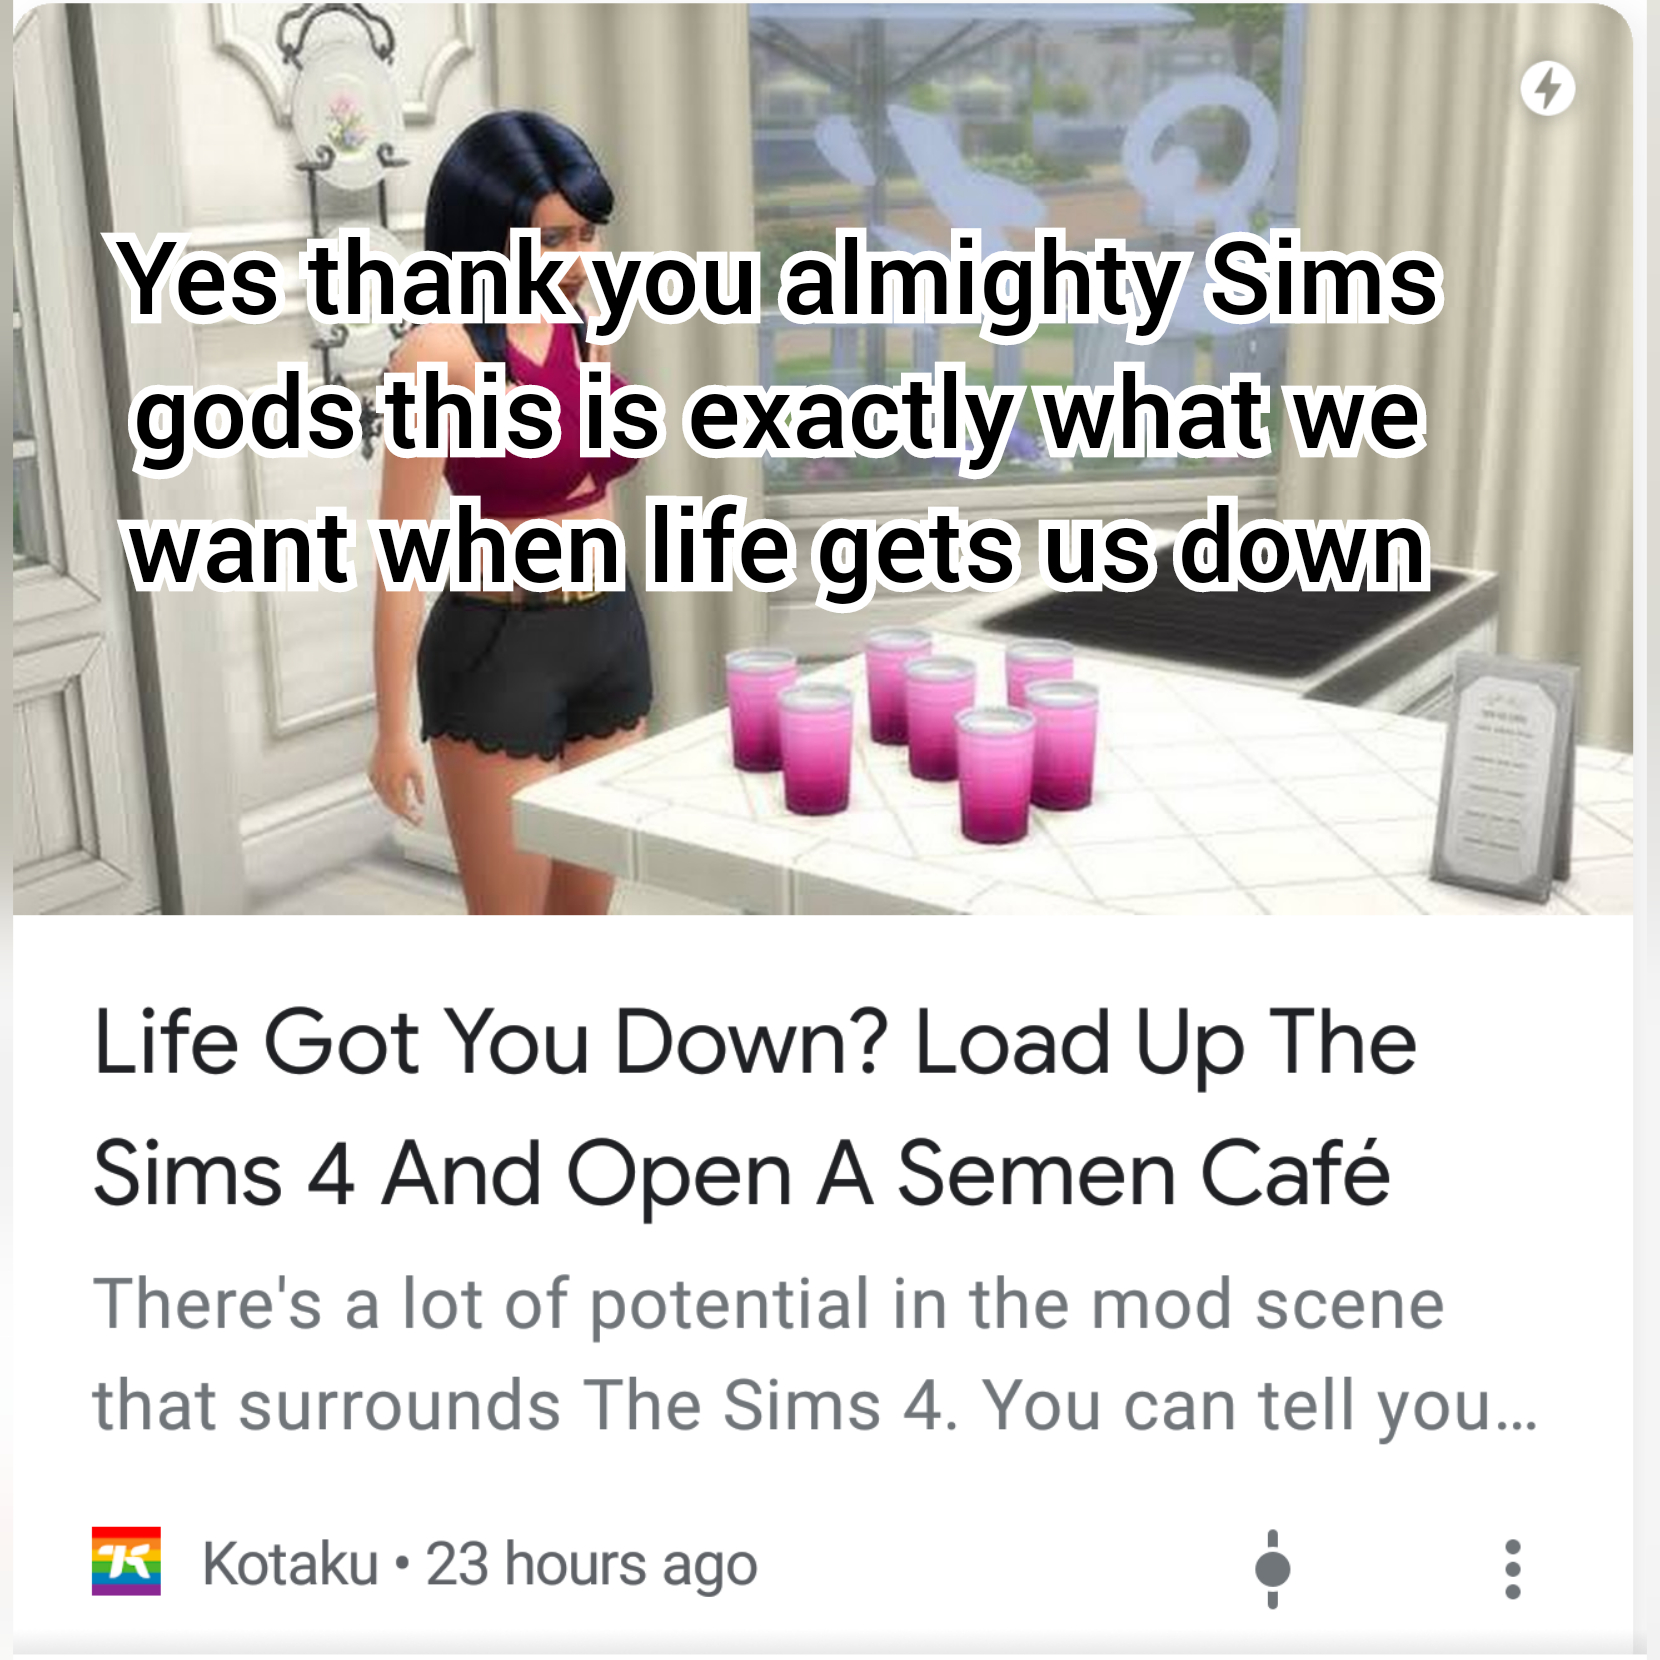Click caption line "want when life gets us down"
Image resolution: width=1660 pixels, height=1660 pixels.
click(777, 548)
